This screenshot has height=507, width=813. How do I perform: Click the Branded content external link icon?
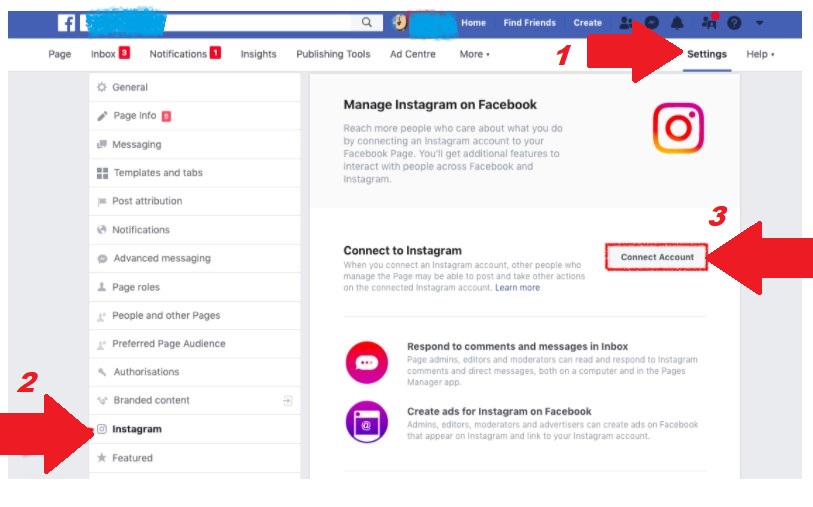coord(288,400)
